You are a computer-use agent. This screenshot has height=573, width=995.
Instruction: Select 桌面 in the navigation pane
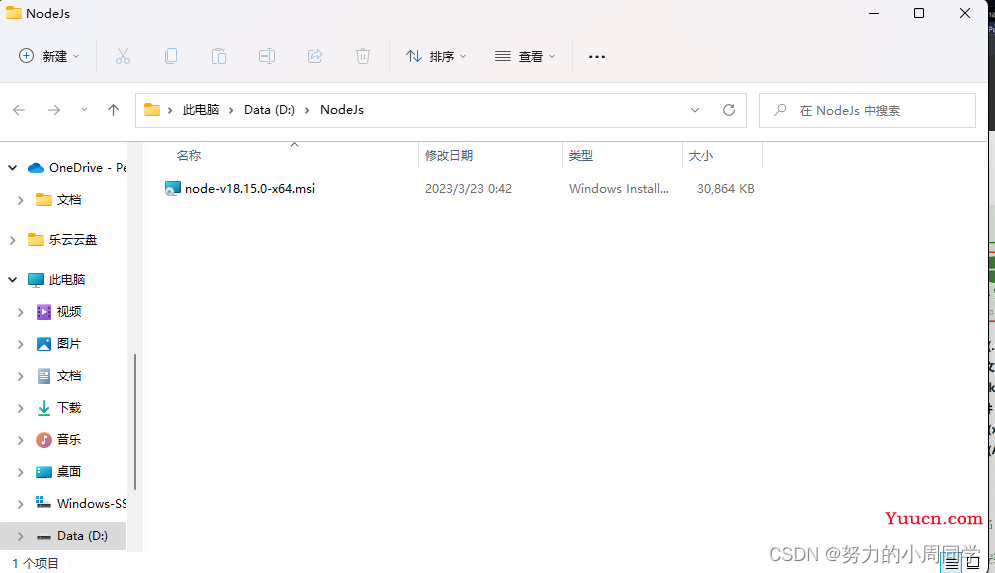click(x=69, y=471)
